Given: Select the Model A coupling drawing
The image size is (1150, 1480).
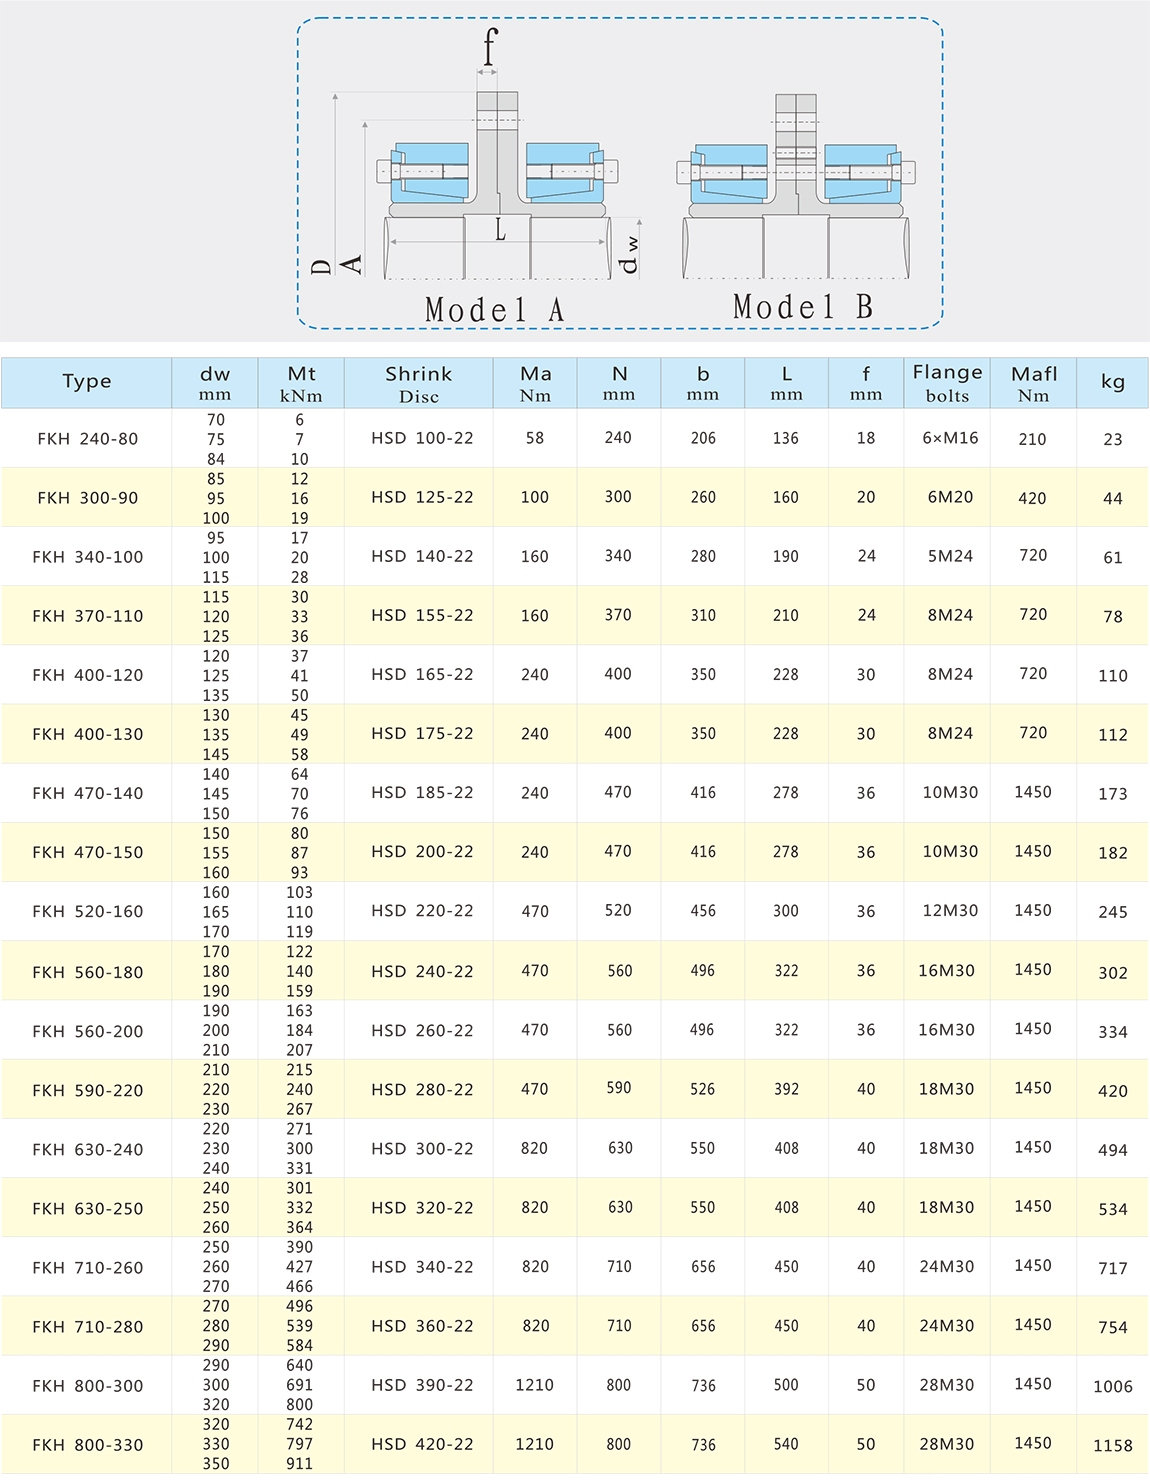Looking at the screenshot, I should 497,185.
